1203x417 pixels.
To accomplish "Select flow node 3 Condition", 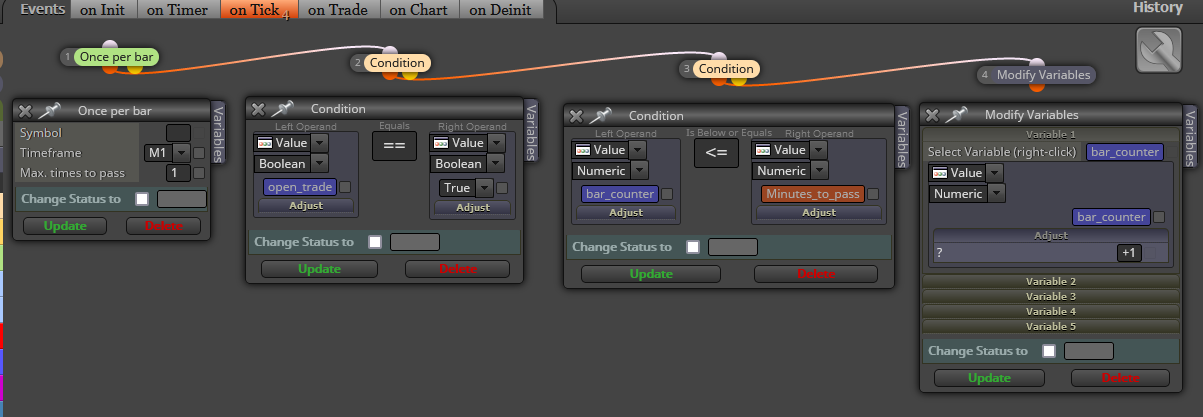I will point(725,69).
